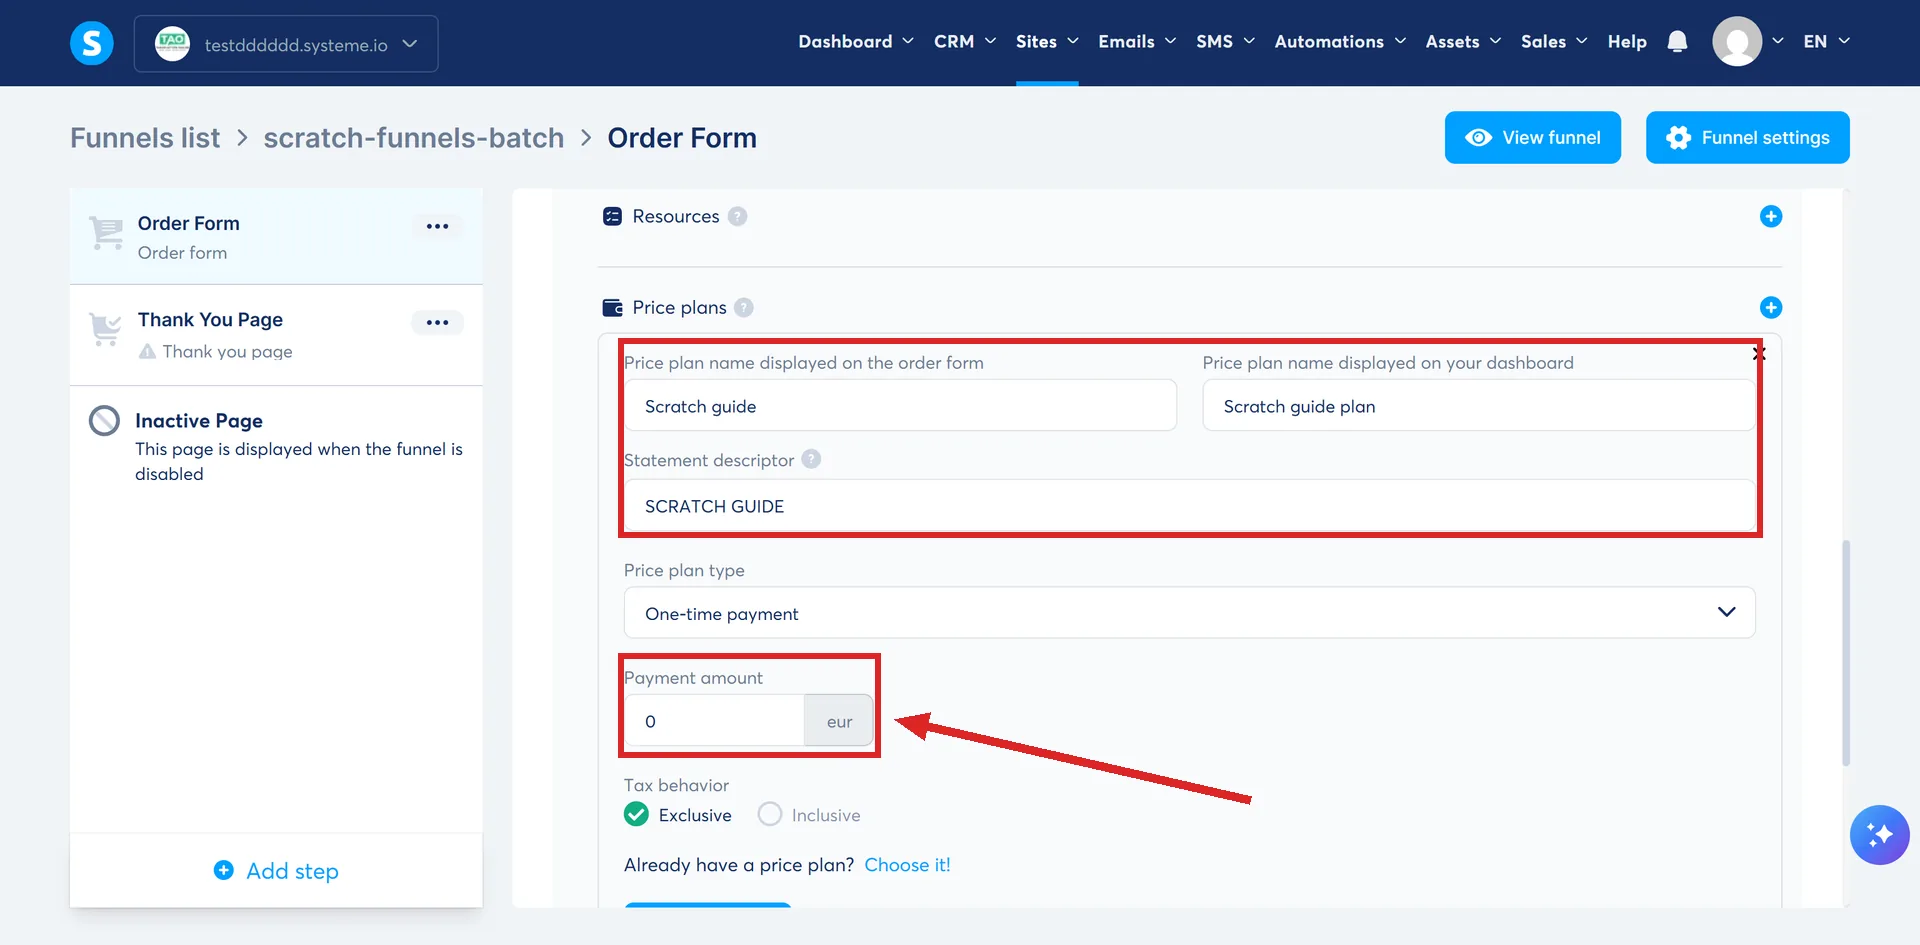This screenshot has width=1920, height=945.
Task: Go back to Funnels list breadcrumb
Action: click(145, 138)
